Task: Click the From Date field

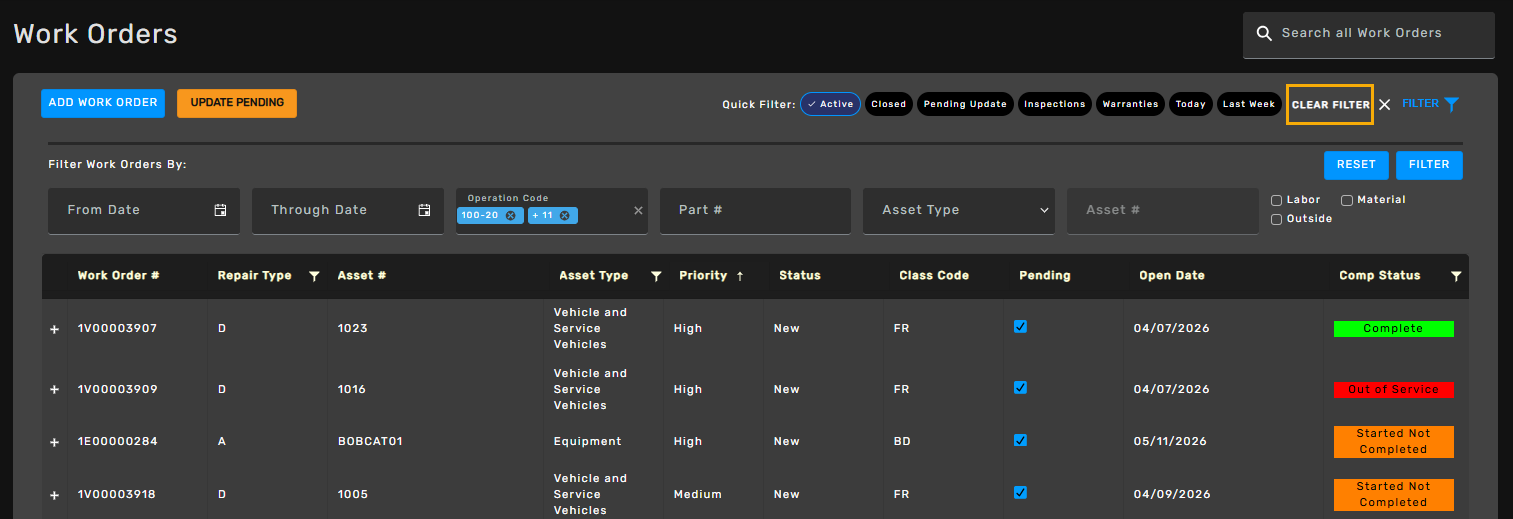Action: [x=144, y=211]
